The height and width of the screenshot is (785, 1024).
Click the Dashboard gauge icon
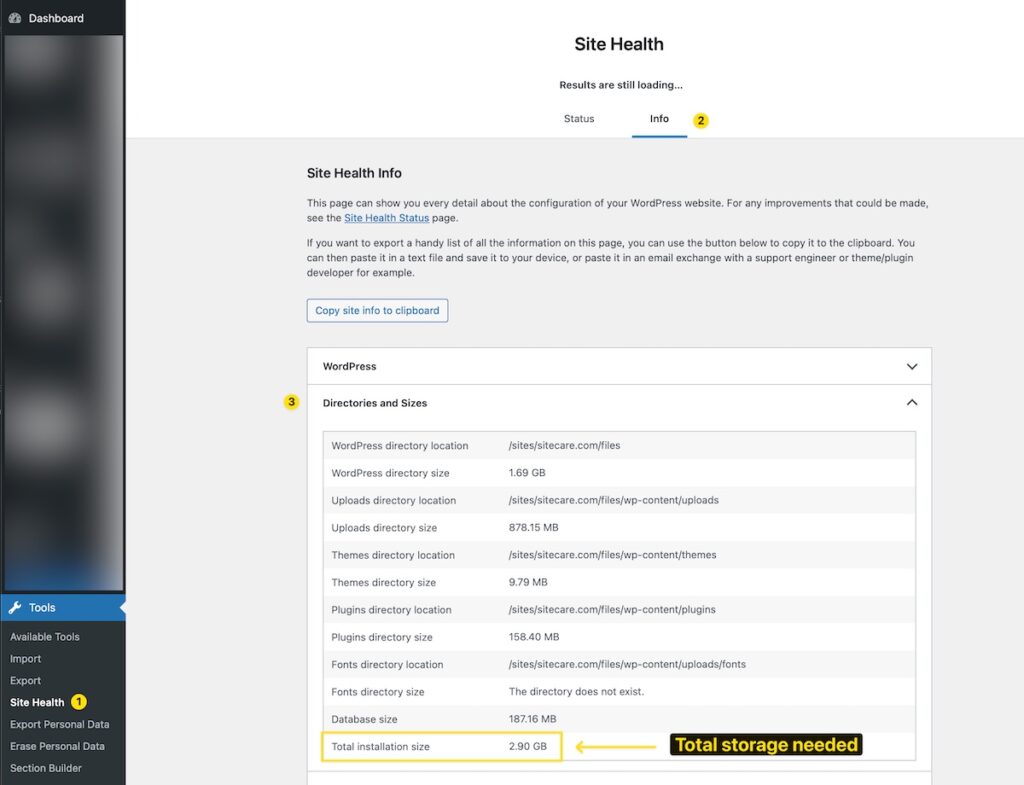pos(14,18)
